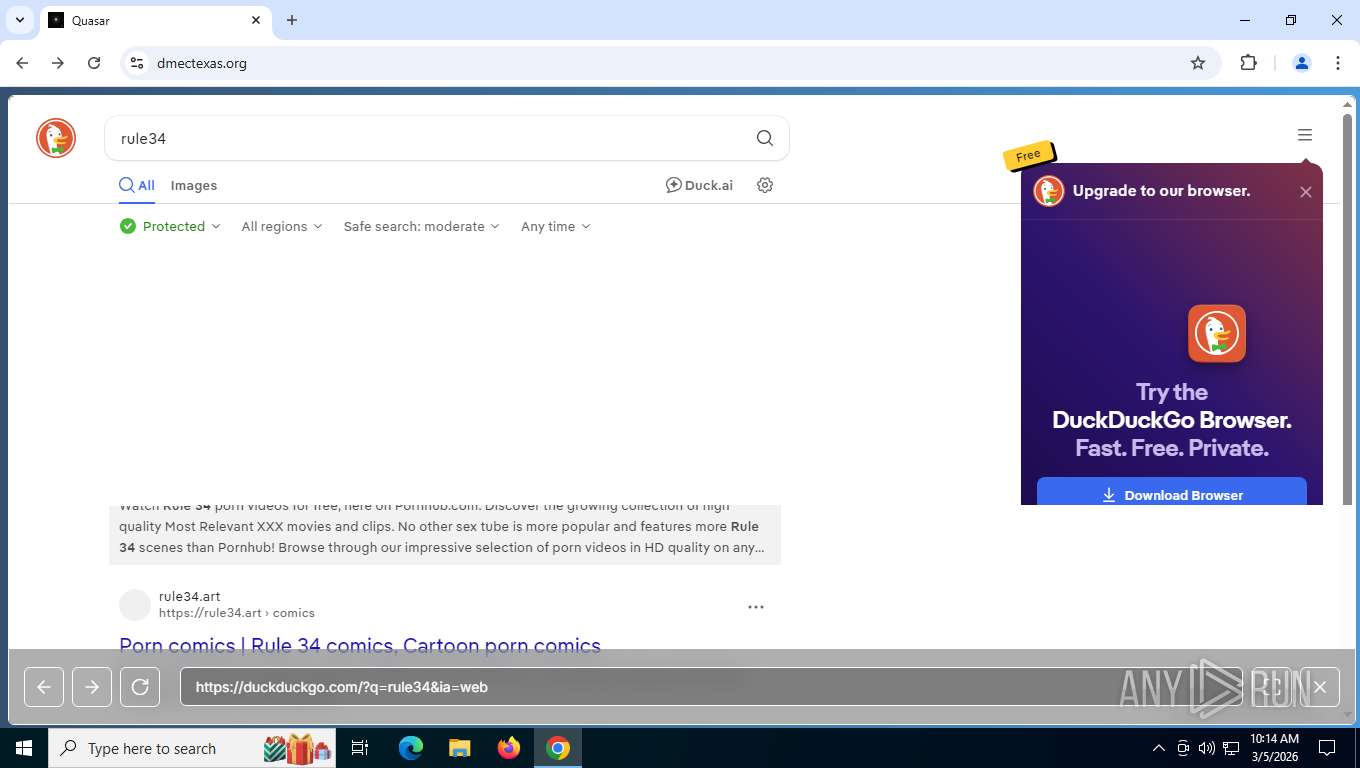Click the https://rule34.art › comics URL text
Image resolution: width=1360 pixels, height=768 pixels.
coord(237,613)
